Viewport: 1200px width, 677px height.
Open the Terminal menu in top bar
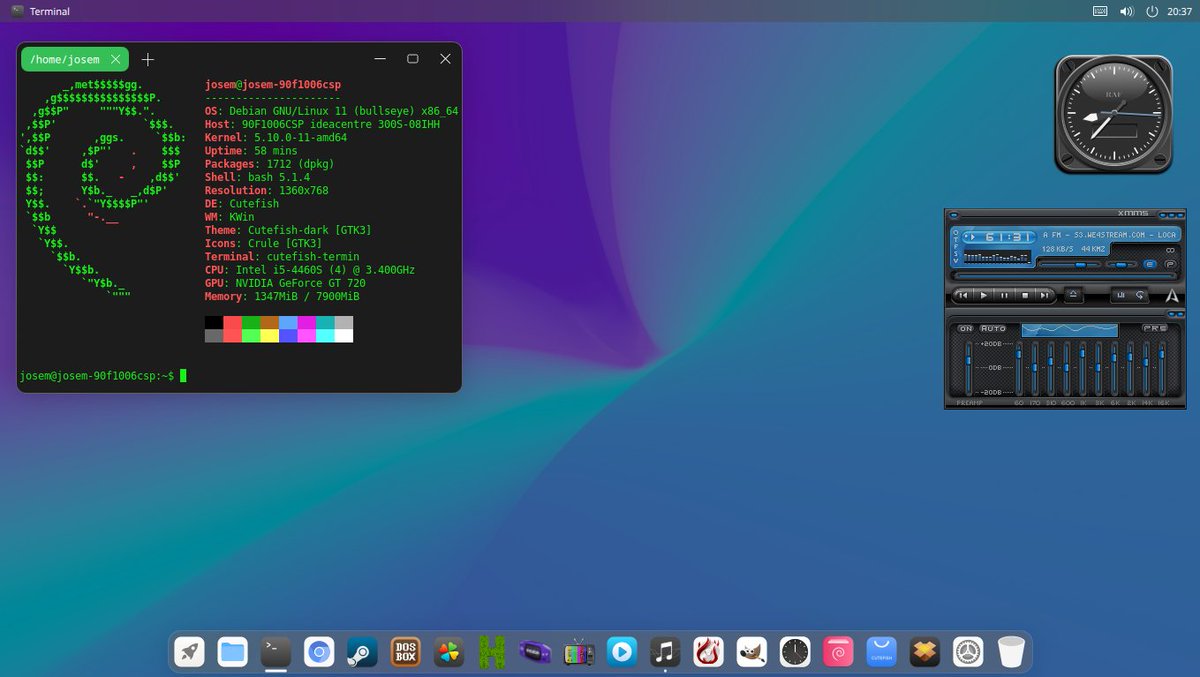pyautogui.click(x=40, y=11)
